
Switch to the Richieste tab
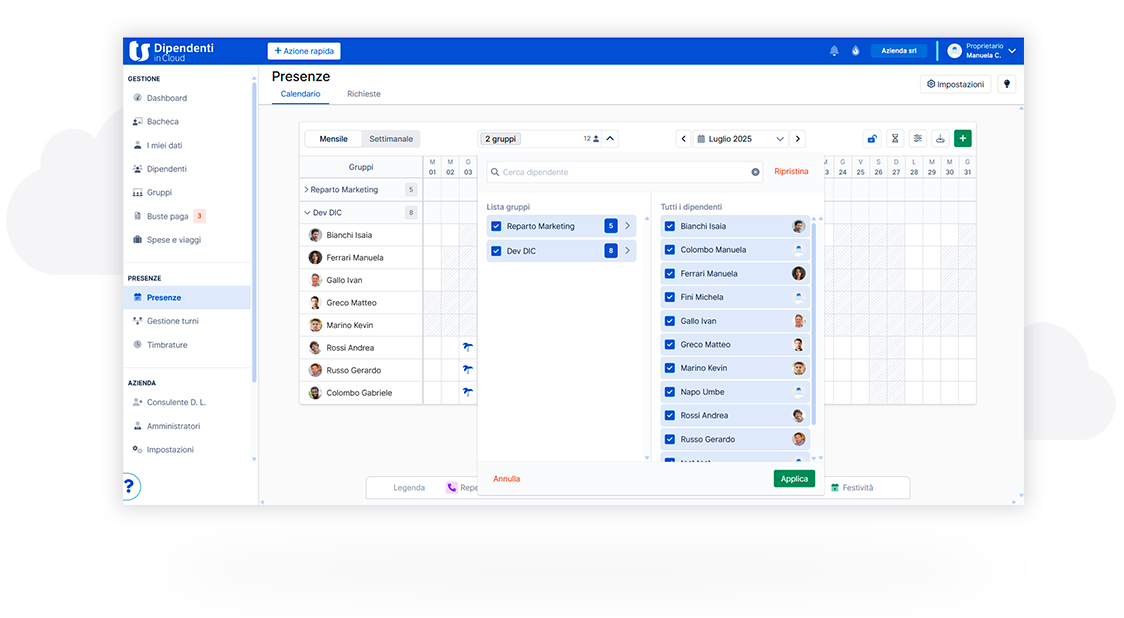click(363, 94)
